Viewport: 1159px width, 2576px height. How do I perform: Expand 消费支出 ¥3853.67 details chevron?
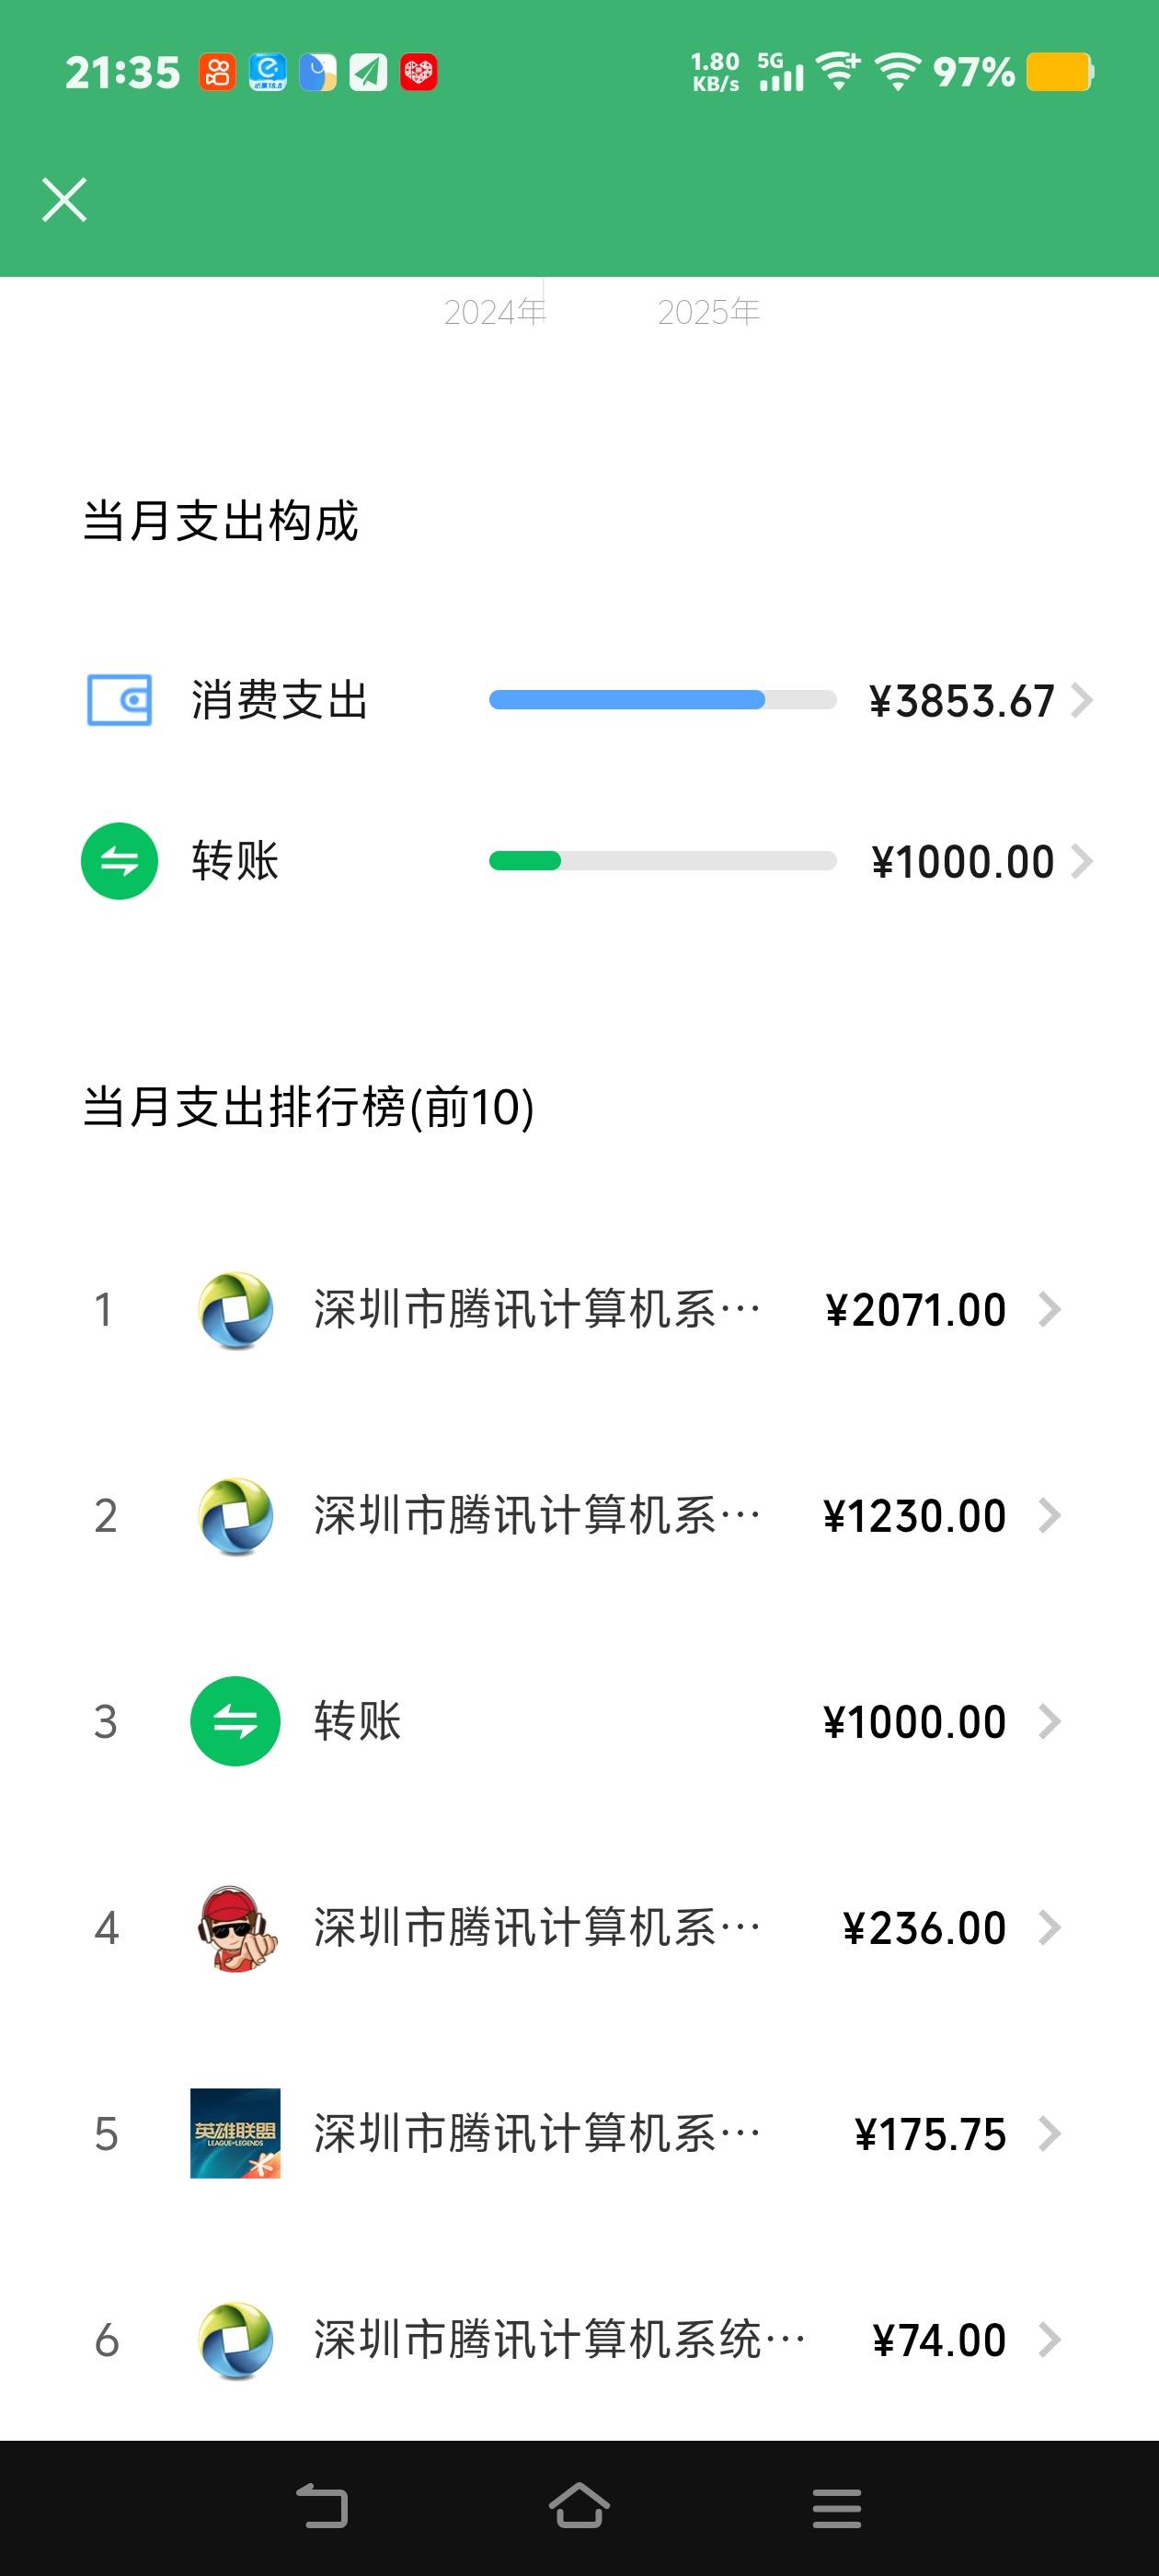click(1081, 700)
